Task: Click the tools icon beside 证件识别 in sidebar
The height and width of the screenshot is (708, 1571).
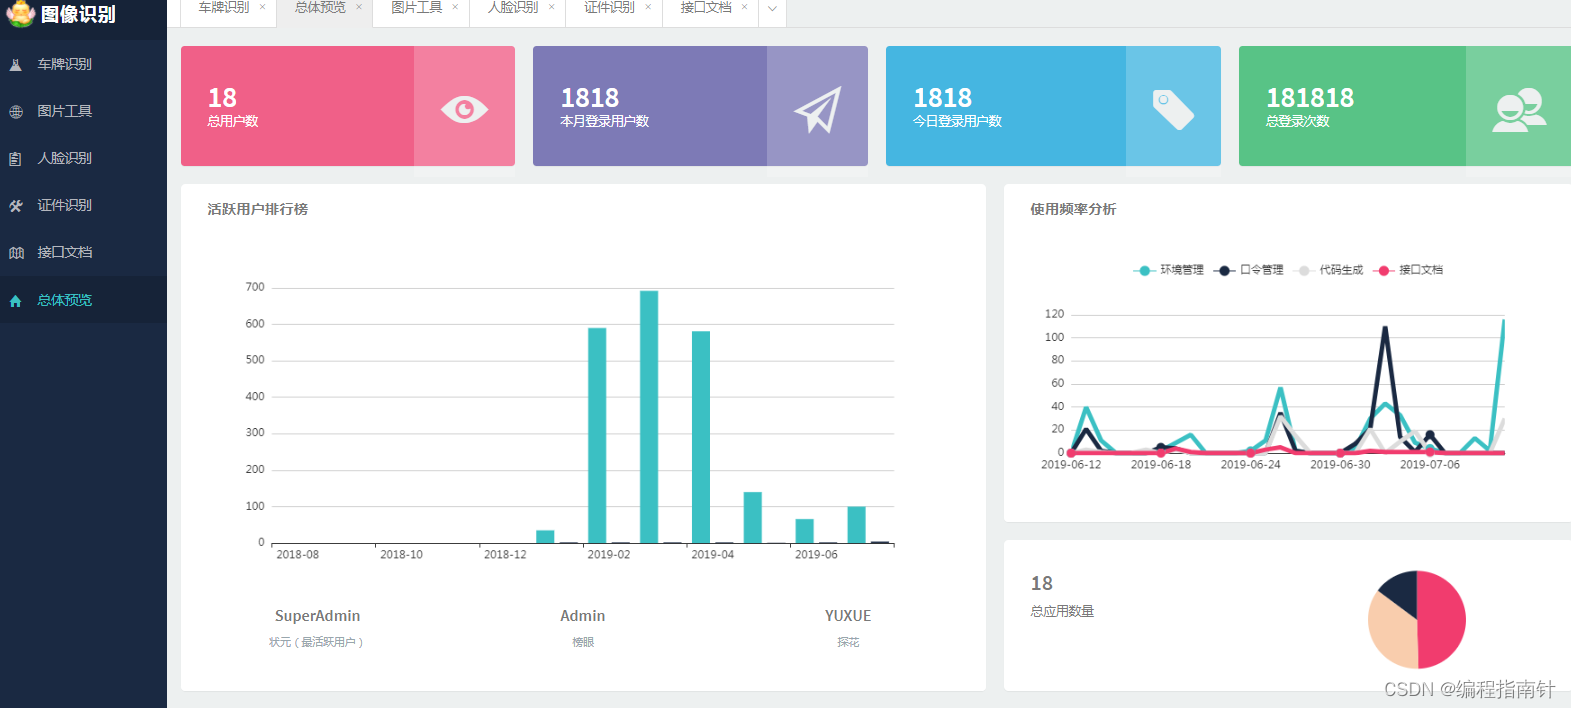Action: (x=16, y=206)
